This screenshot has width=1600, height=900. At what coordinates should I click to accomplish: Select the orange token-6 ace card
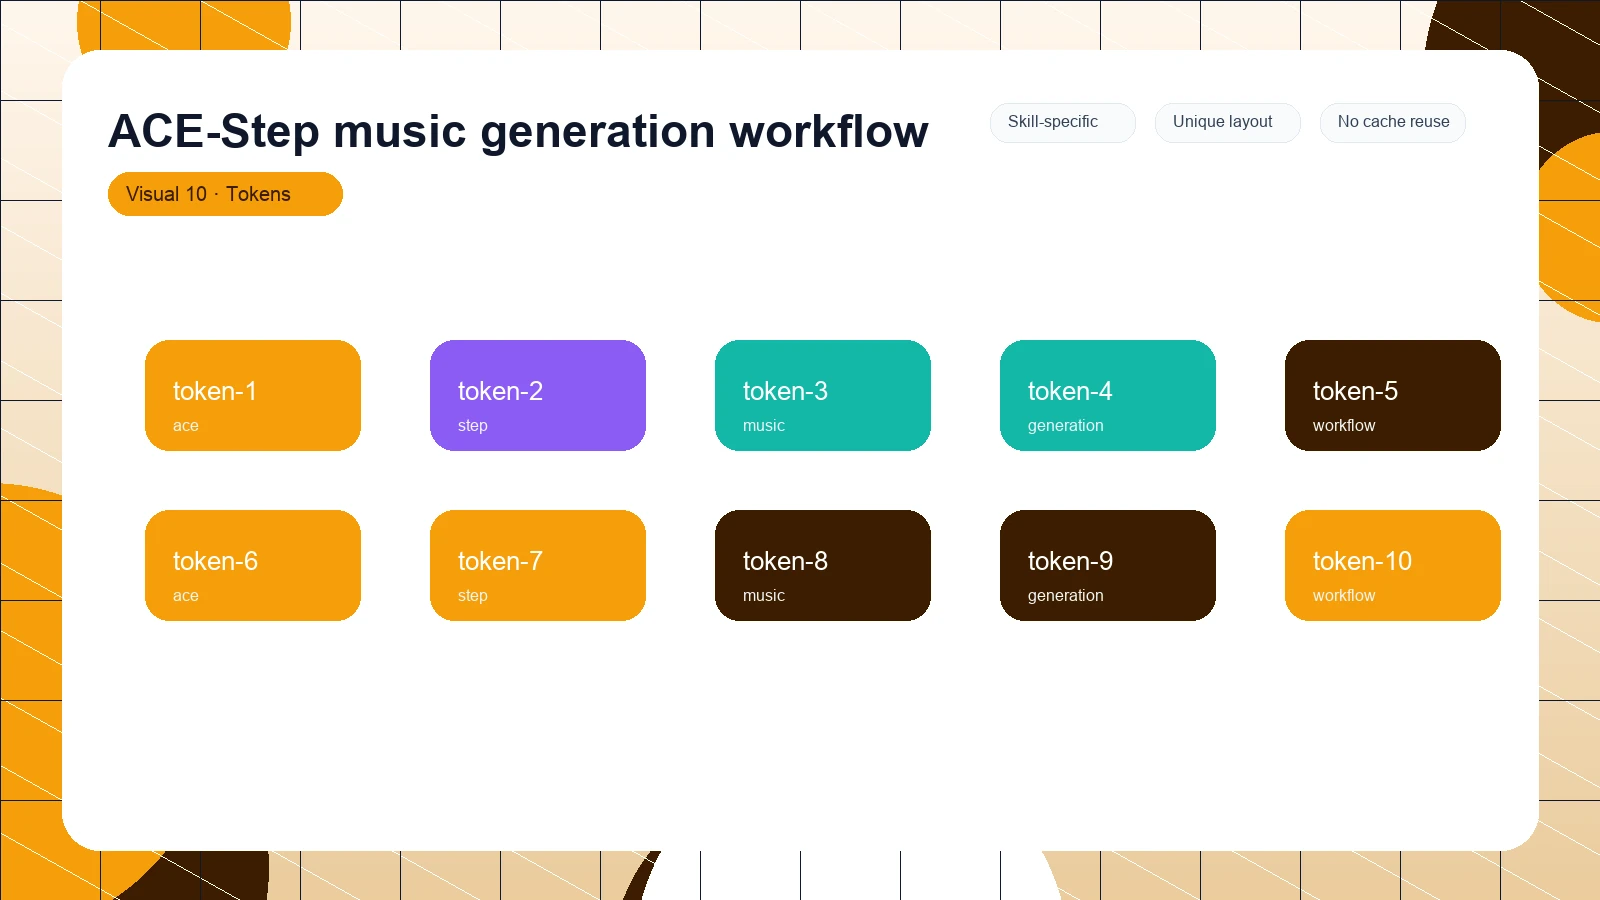253,565
